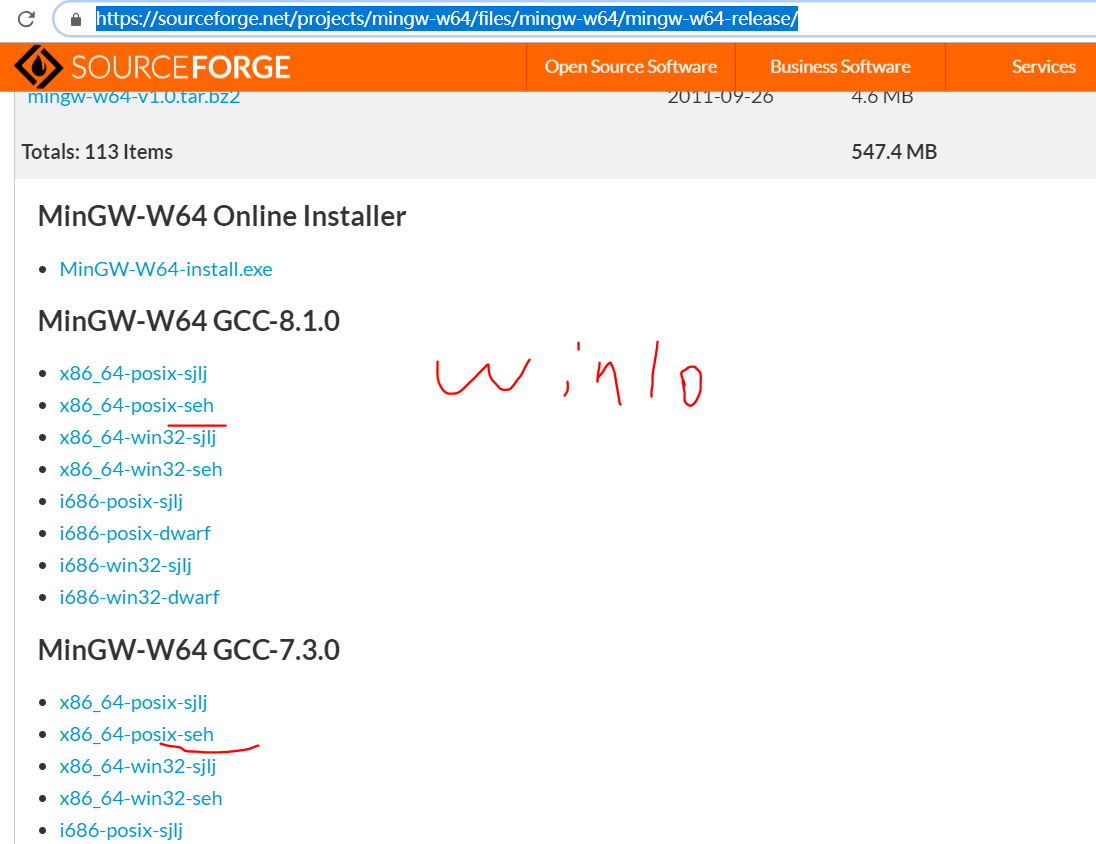Click i686-posix-sjlj under GCC-7.3.0
This screenshot has height=844, width=1096.
point(120,829)
